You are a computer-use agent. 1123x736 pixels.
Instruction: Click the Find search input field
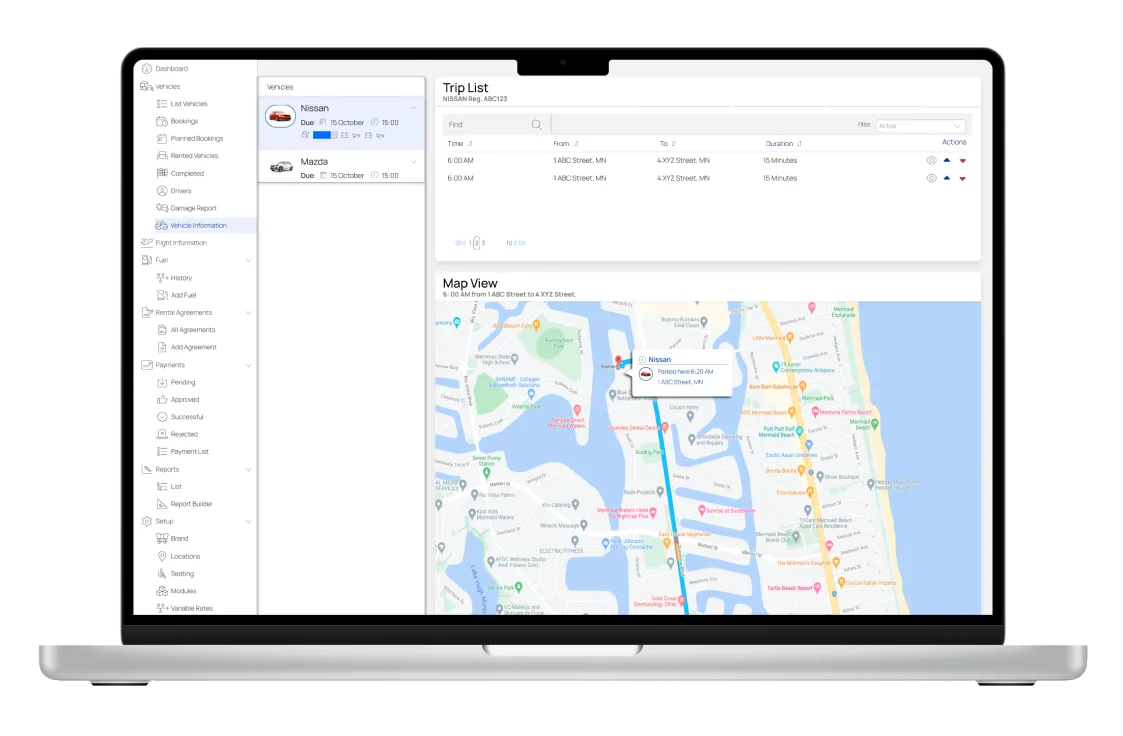click(496, 125)
